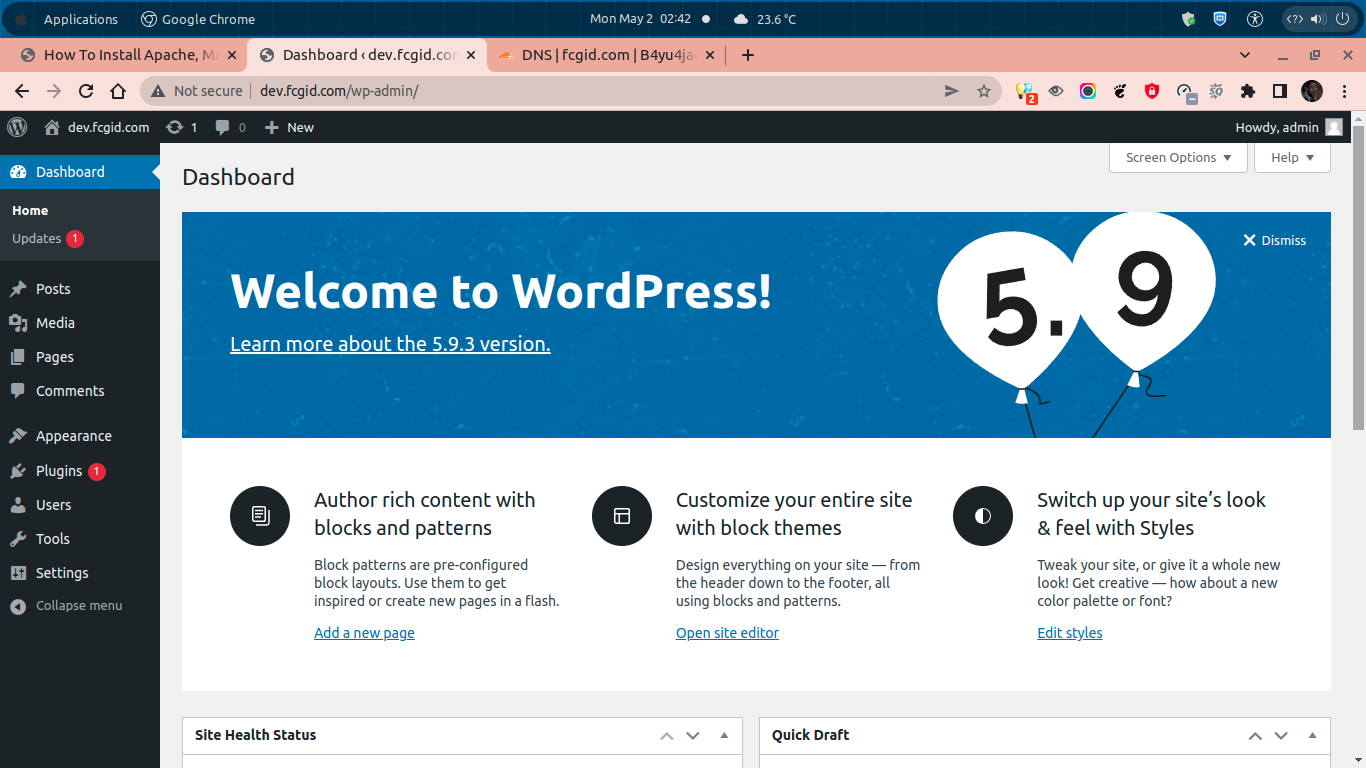Viewport: 1366px width, 768px height.
Task: Open the Howdy, admin profile menu
Action: 1289,127
